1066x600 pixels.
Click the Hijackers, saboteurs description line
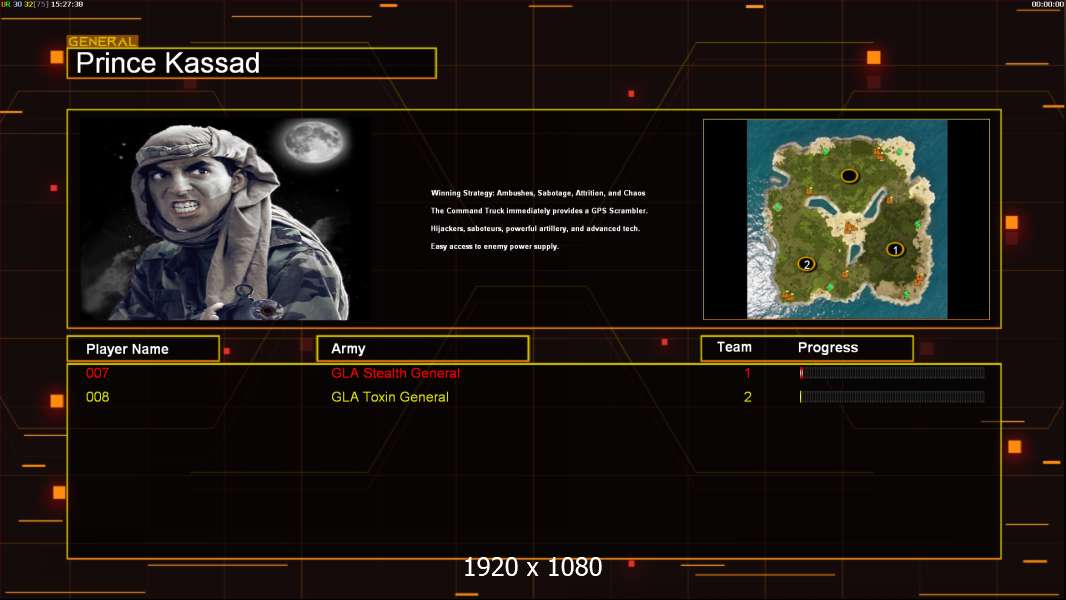click(535, 228)
